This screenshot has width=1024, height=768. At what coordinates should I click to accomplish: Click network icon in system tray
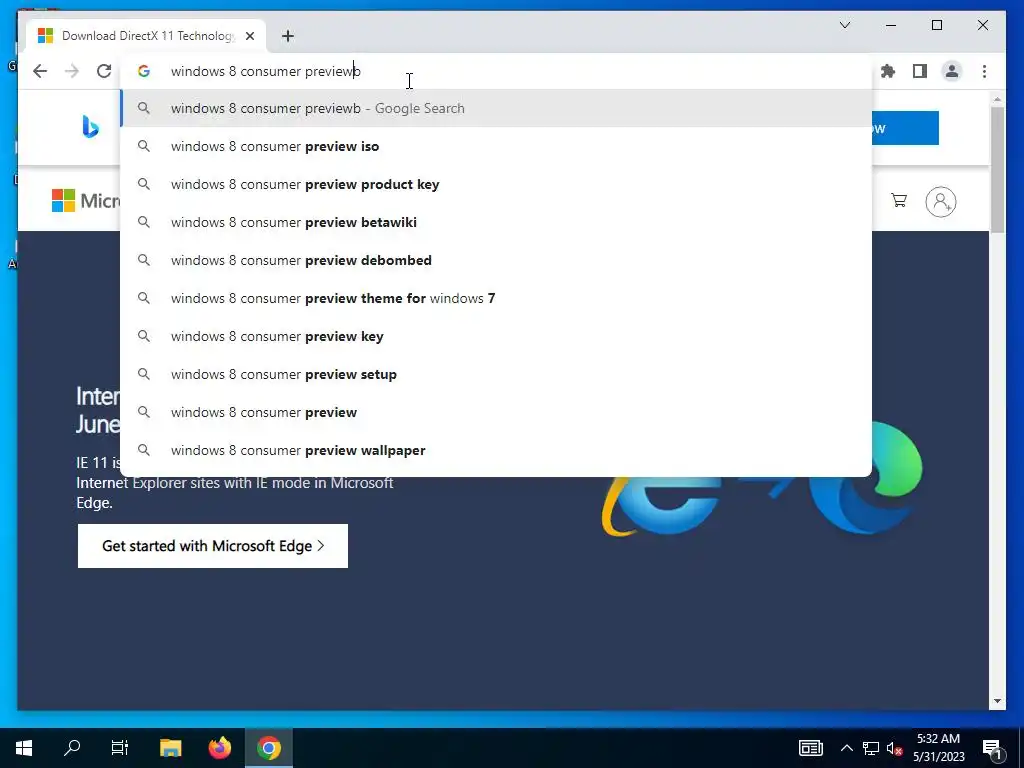point(871,748)
